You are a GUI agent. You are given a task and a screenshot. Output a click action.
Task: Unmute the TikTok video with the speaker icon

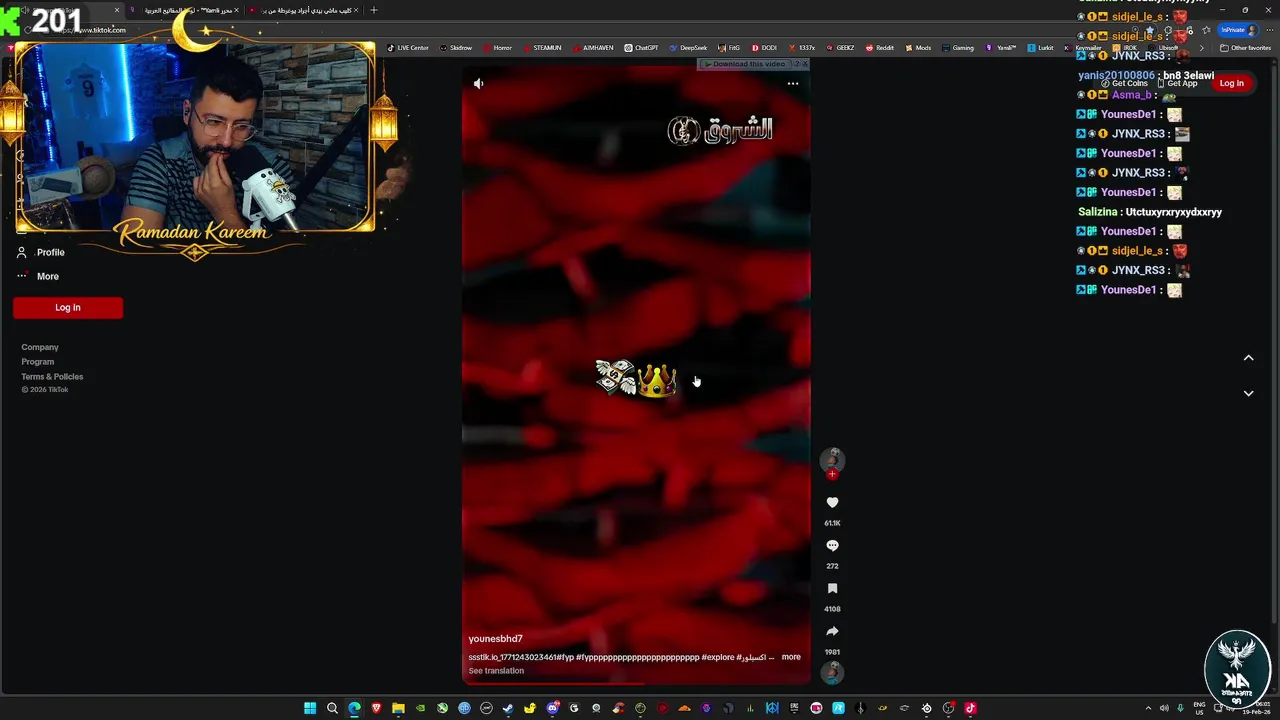(x=478, y=83)
